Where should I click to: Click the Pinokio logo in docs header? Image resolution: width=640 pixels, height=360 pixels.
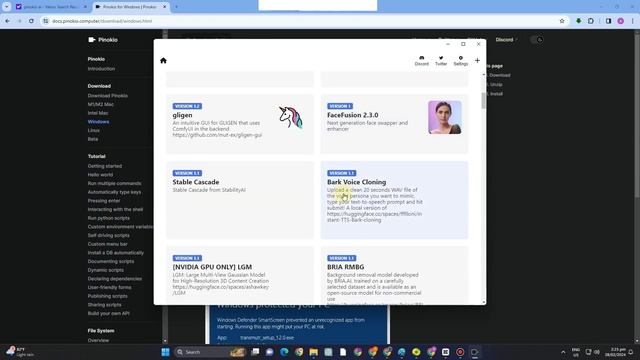[x=103, y=40]
